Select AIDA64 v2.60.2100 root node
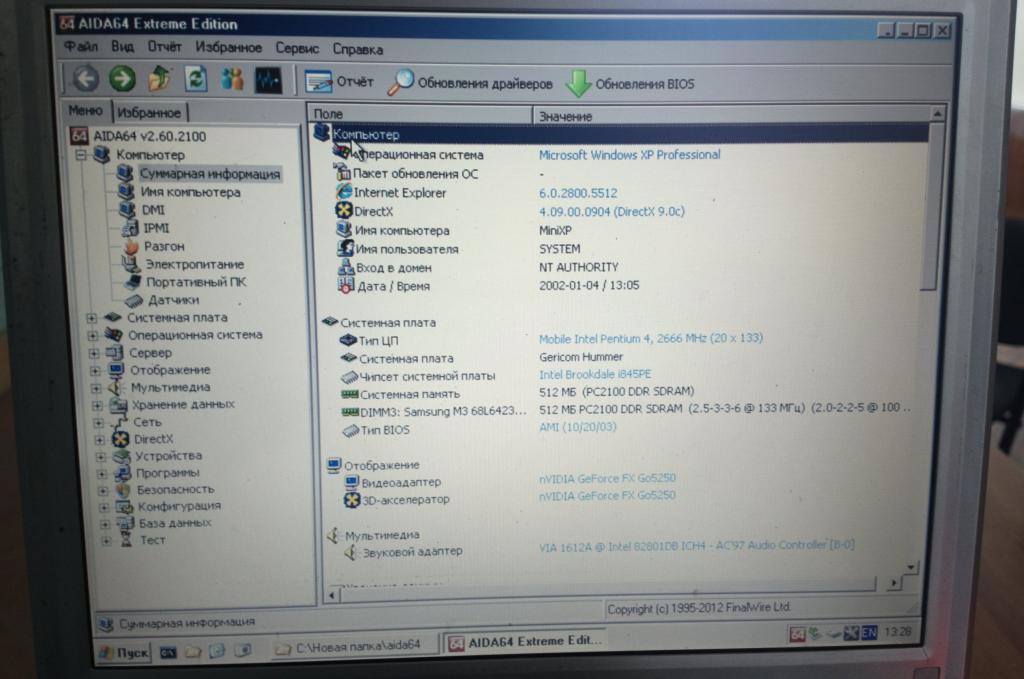The width and height of the screenshot is (1024, 679). point(150,136)
